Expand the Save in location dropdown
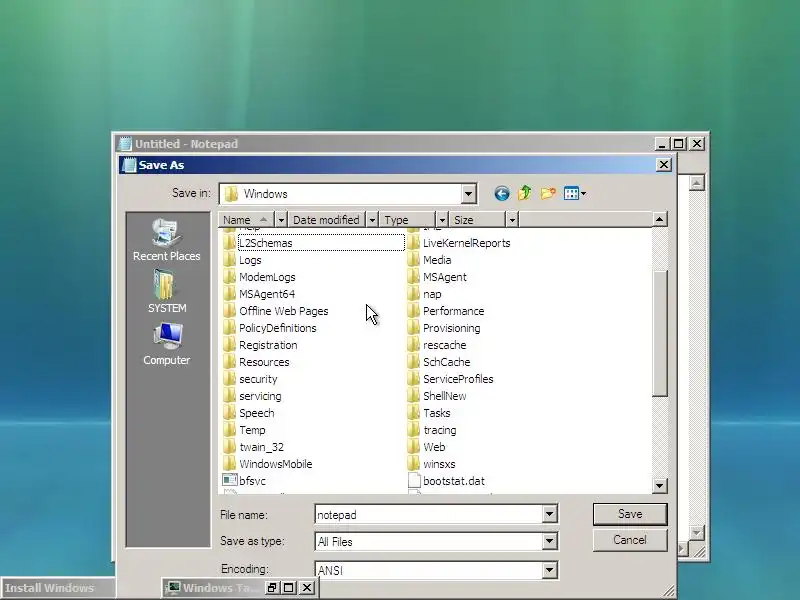This screenshot has height=600, width=800. [468, 194]
